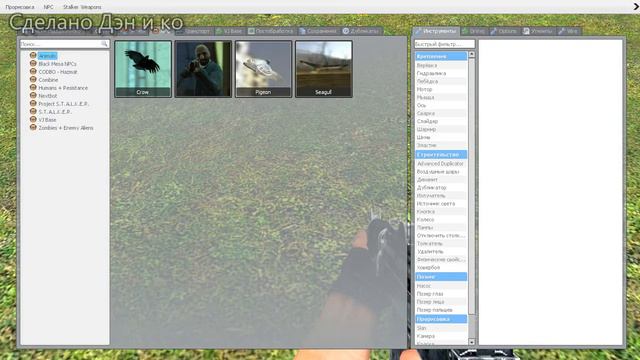Collapse the Крепления tool category header
Screen dimensions: 640x360
(x=441, y=56)
